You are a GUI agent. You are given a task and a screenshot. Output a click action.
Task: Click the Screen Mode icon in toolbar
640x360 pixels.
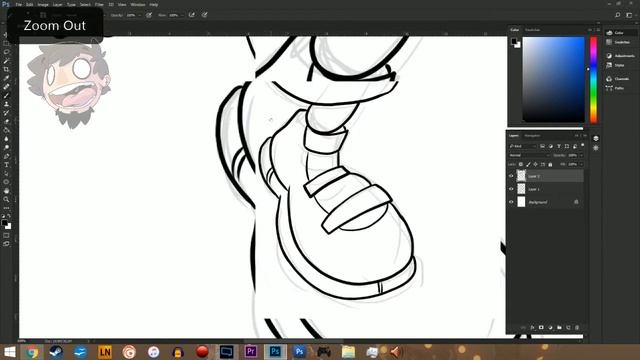pyautogui.click(x=7, y=244)
